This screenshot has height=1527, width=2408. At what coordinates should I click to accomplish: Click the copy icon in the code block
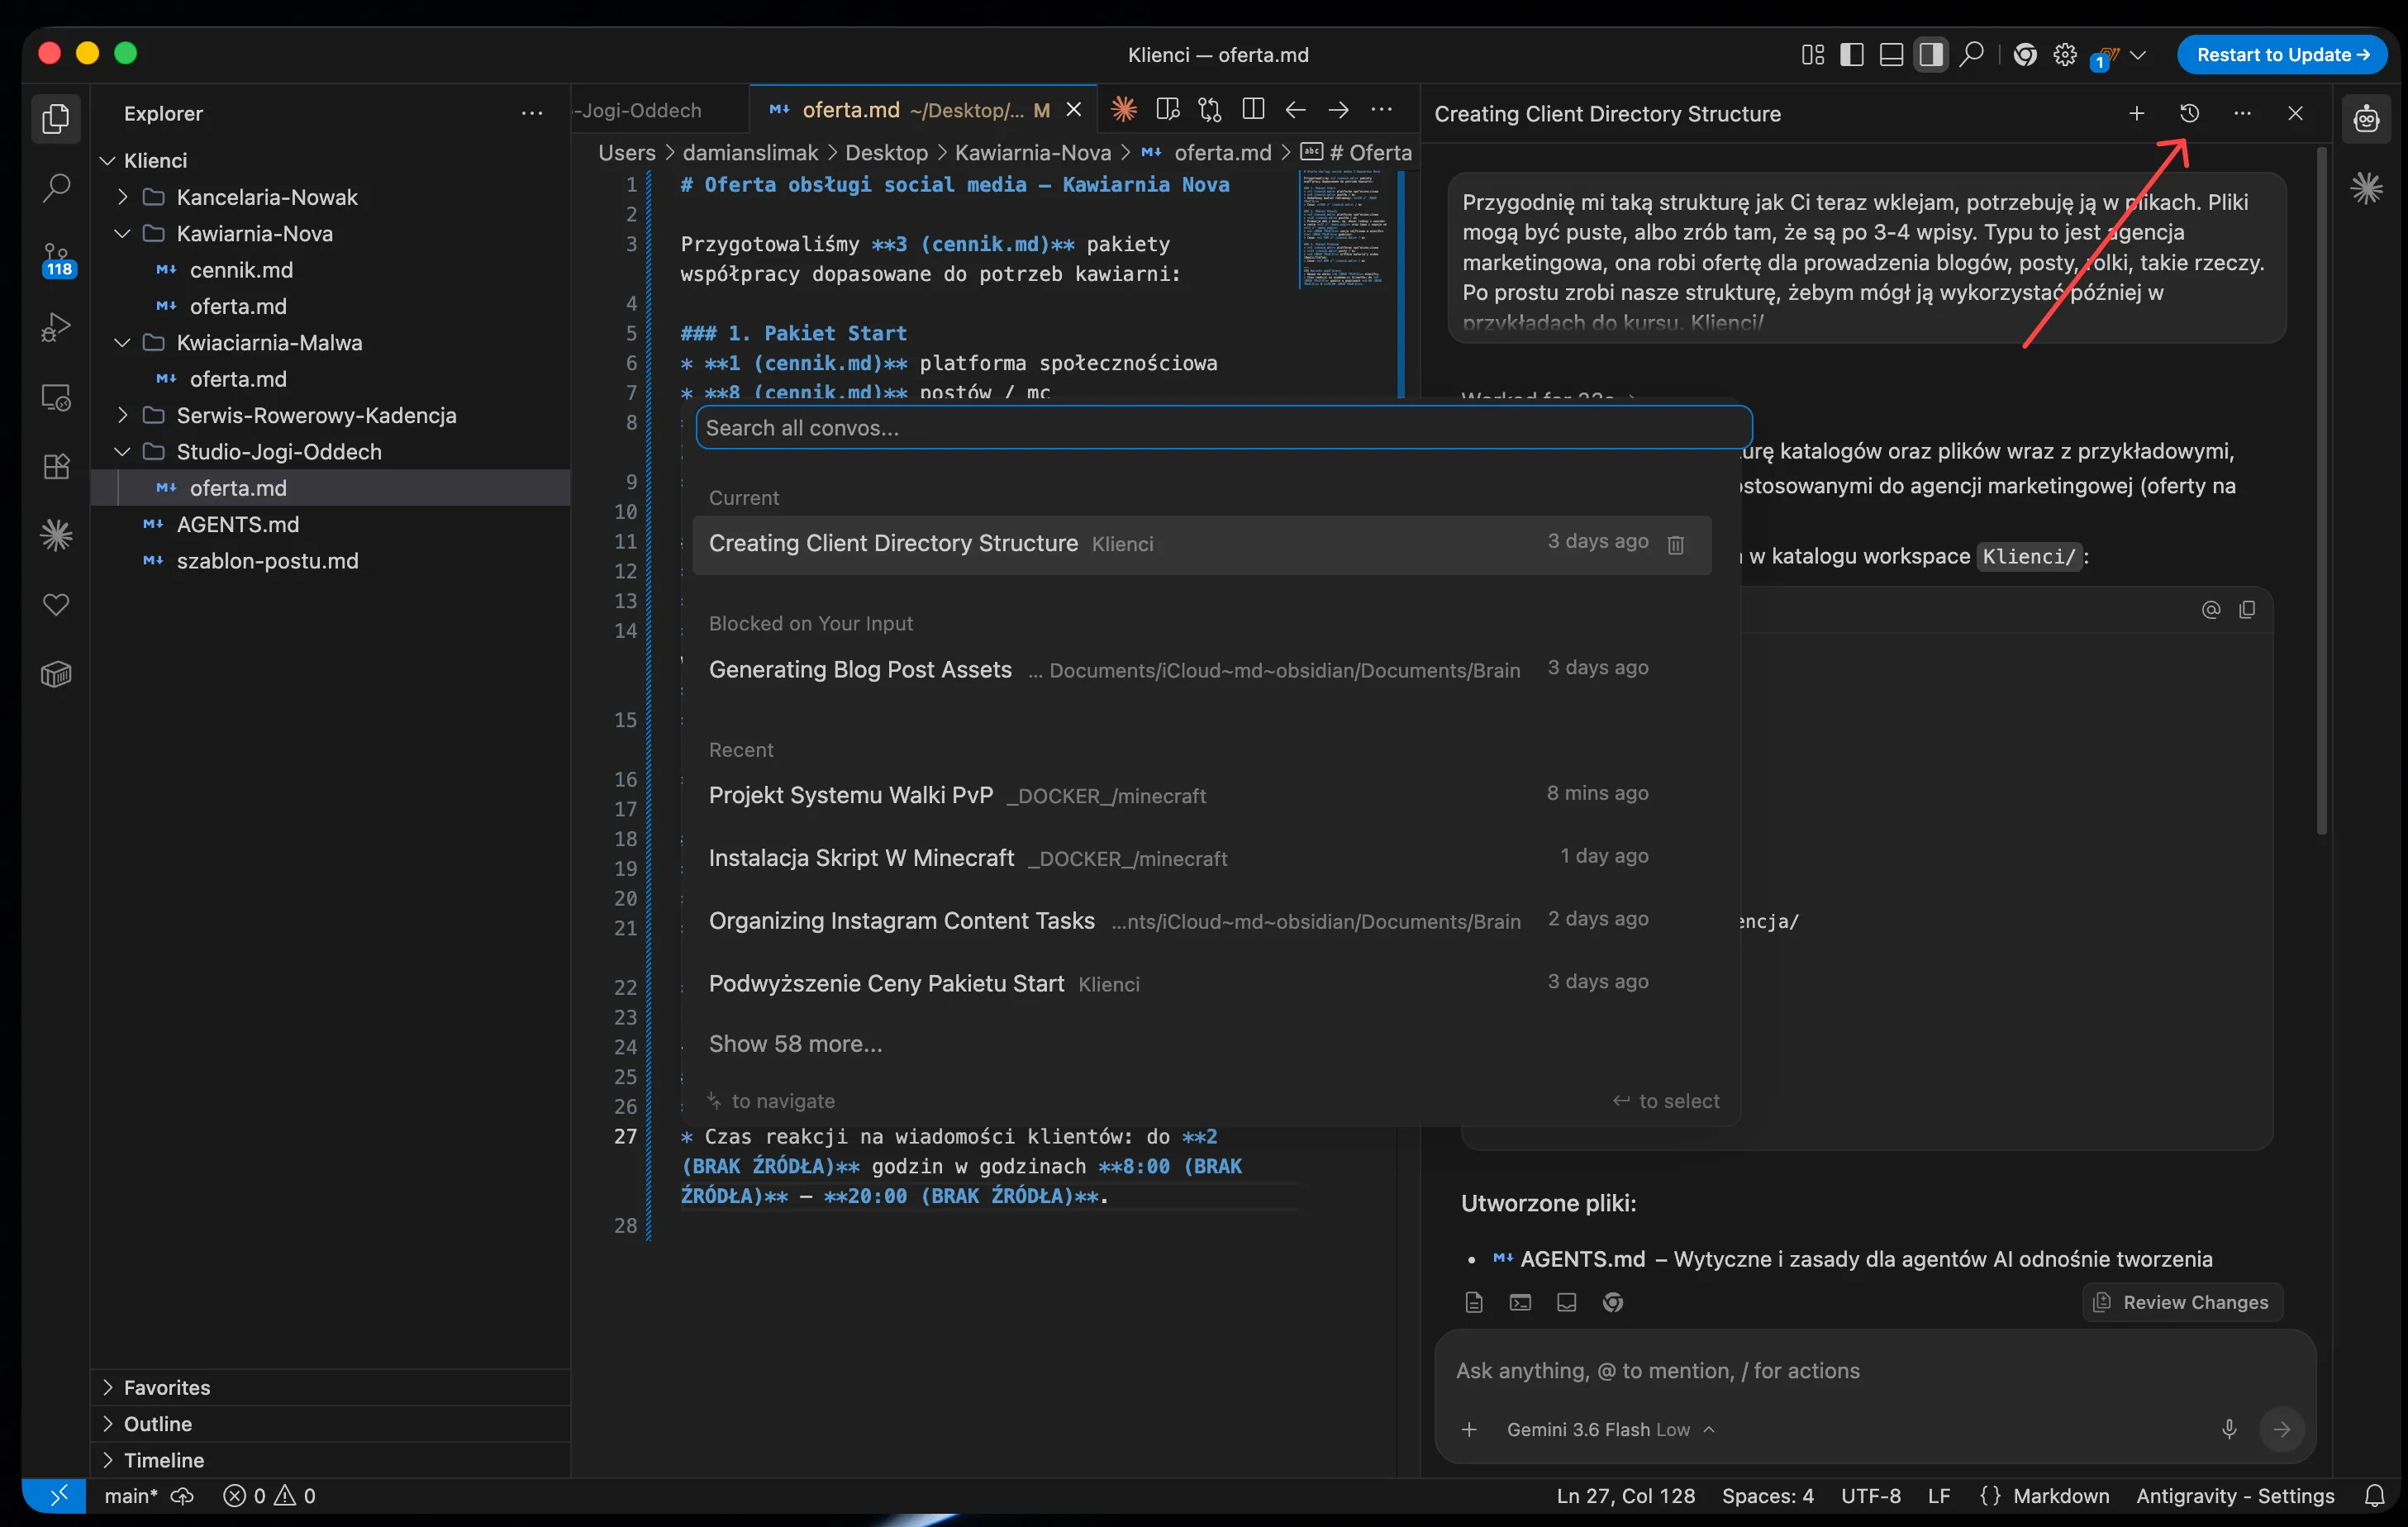2247,610
